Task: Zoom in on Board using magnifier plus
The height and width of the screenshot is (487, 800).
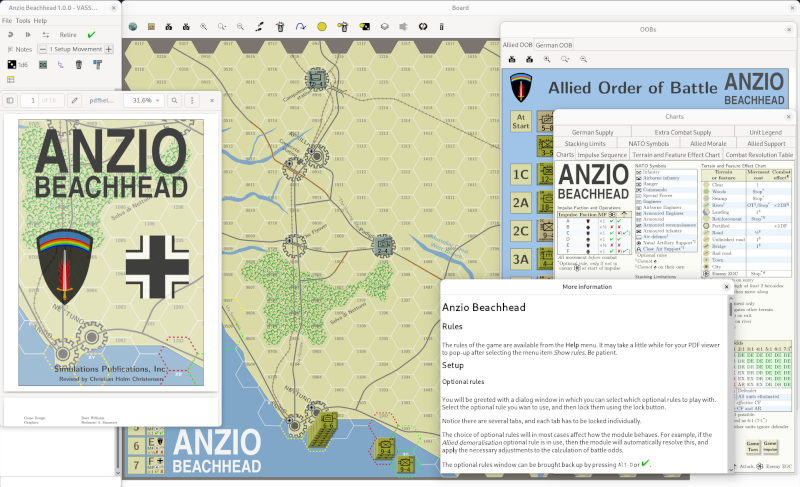Action: 204,27
